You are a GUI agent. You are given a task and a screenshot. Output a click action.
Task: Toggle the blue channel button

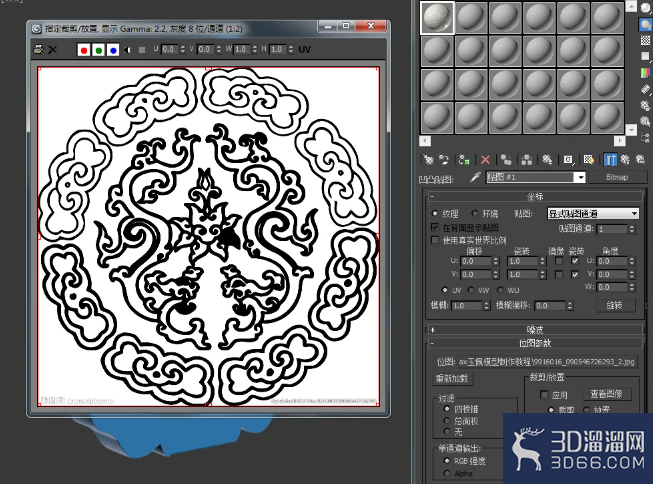[x=113, y=50]
